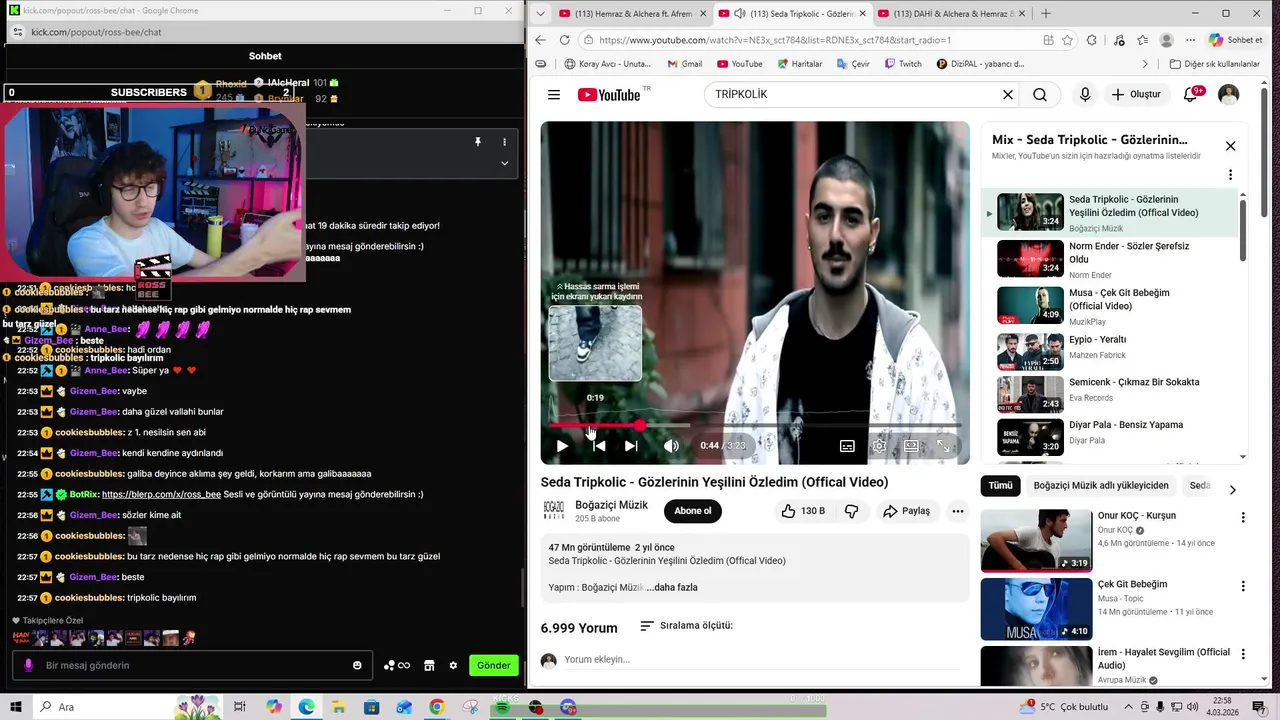Open video player settings gear
This screenshot has width=1280, height=720.
[x=879, y=446]
